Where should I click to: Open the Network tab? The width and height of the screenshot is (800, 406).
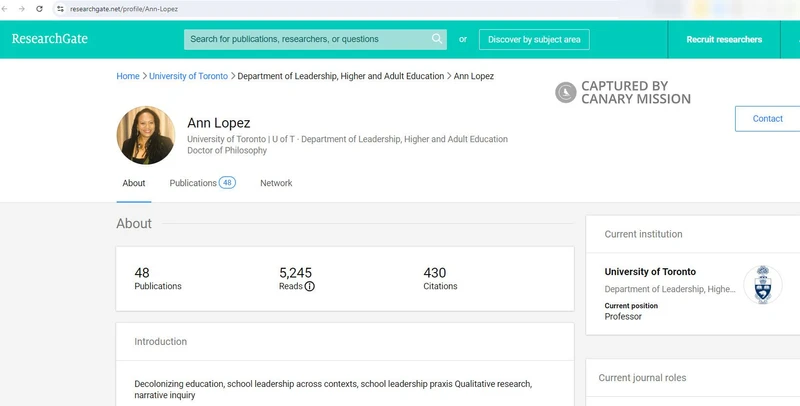276,183
